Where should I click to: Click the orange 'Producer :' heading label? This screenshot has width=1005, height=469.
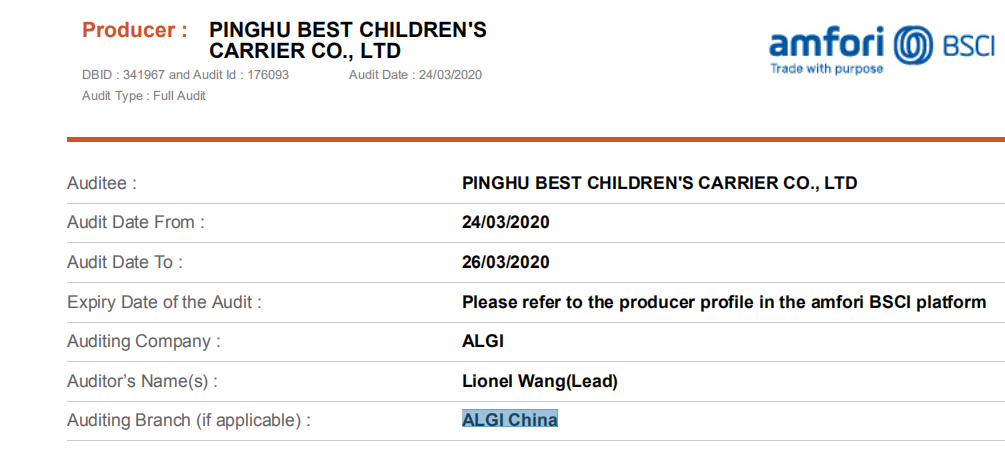pos(135,30)
